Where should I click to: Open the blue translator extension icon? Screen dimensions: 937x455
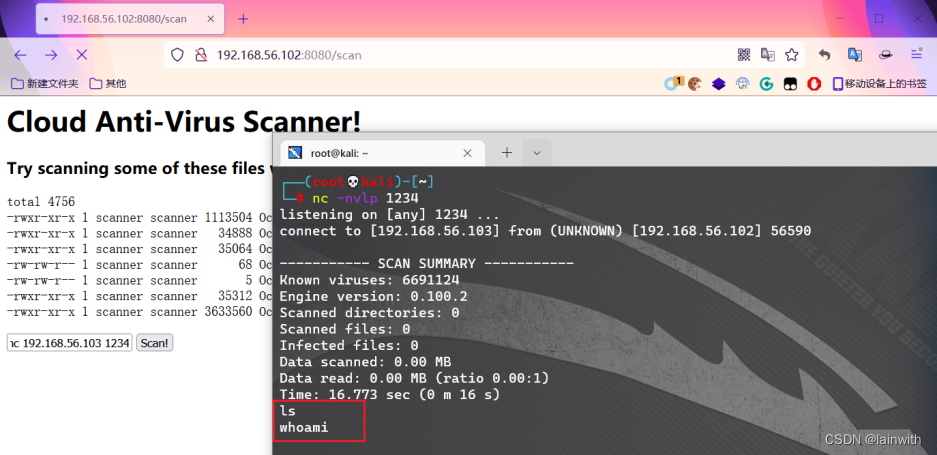(x=855, y=55)
